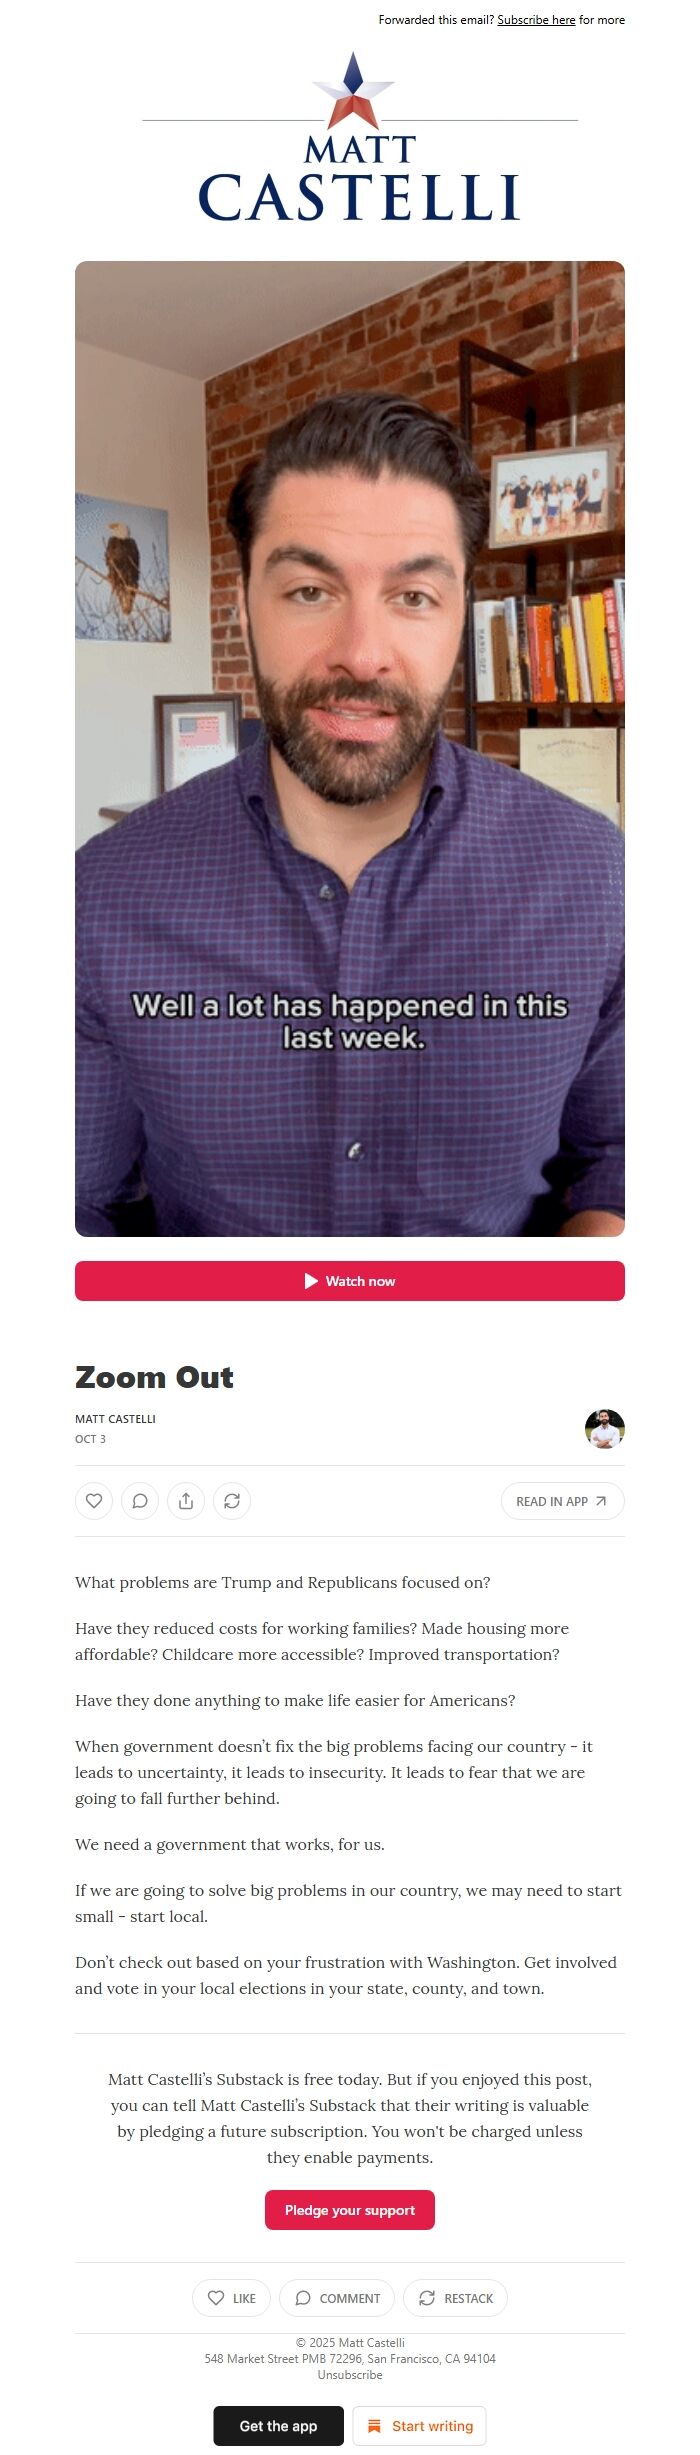Open the Zoom Out post title
The image size is (700, 2455).
coord(154,1377)
